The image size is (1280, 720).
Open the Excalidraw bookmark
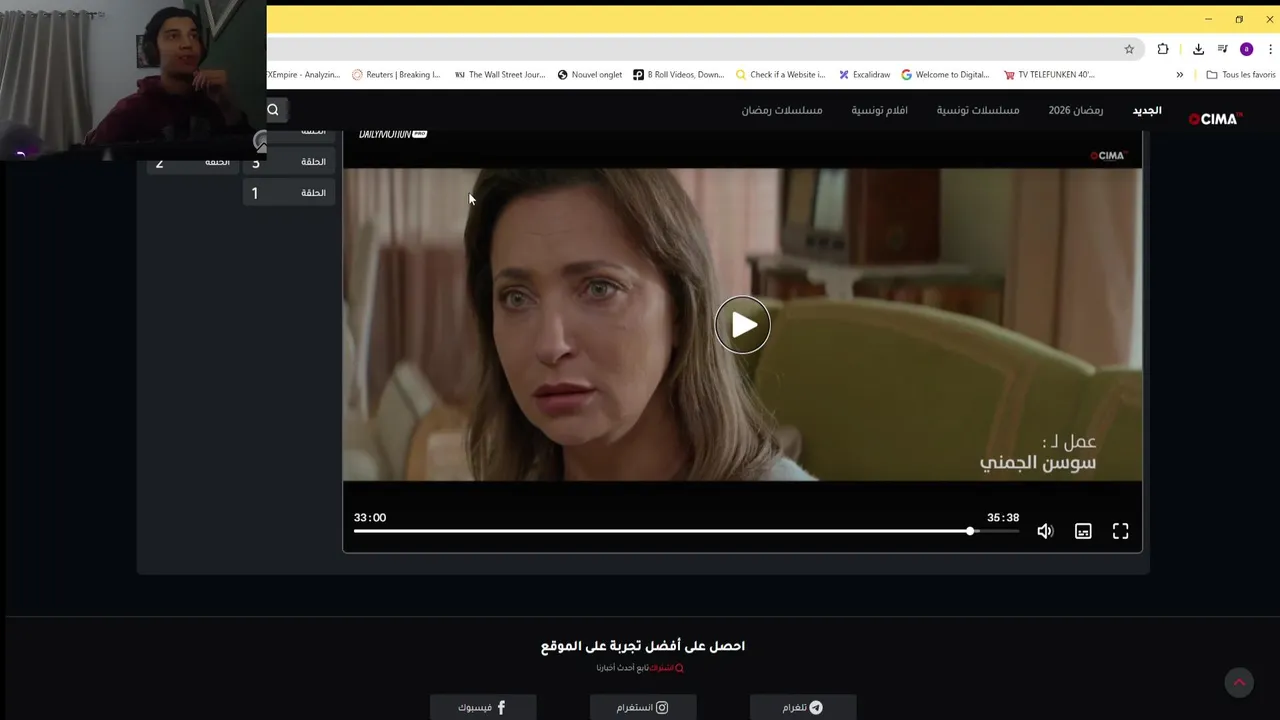click(x=864, y=75)
